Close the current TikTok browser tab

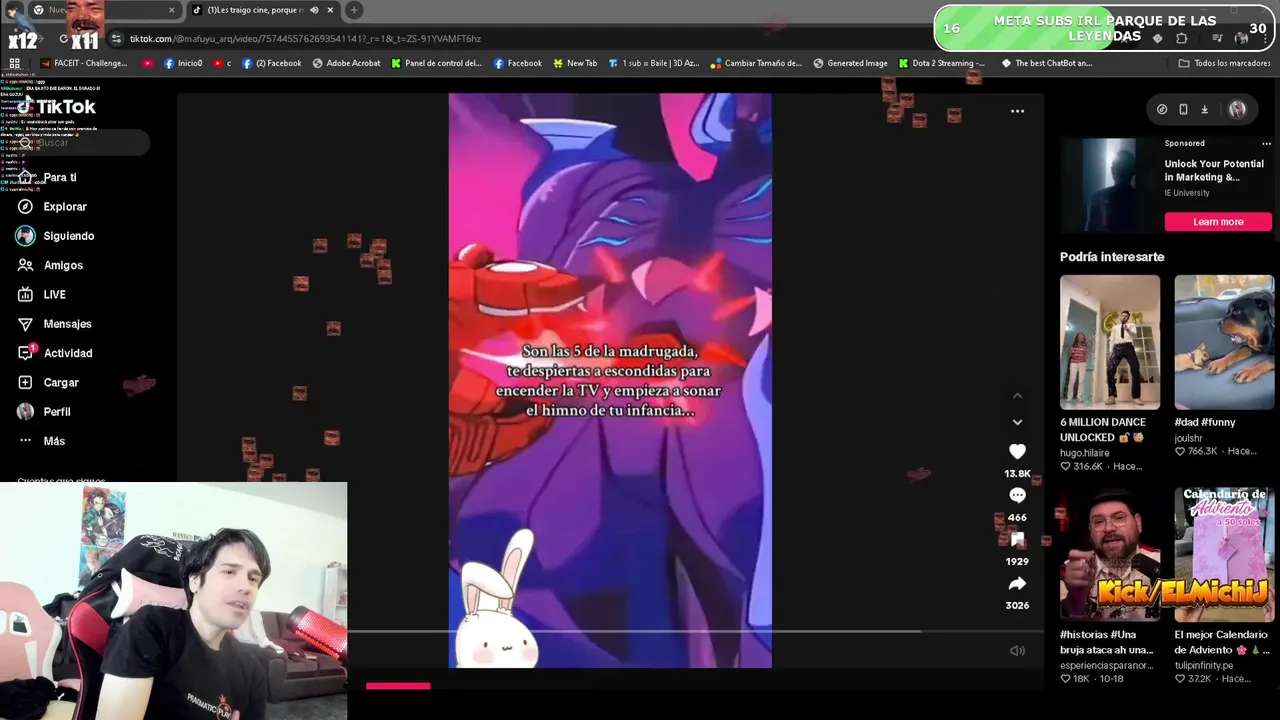(x=330, y=10)
